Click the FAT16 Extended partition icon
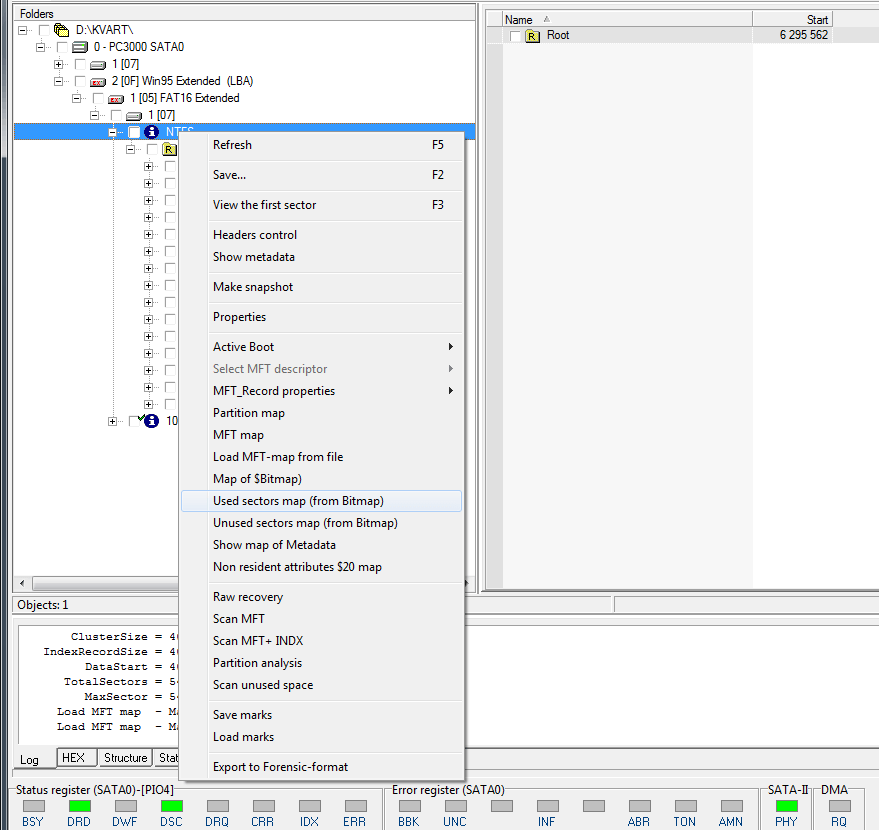This screenshot has width=879, height=830. coord(116,99)
